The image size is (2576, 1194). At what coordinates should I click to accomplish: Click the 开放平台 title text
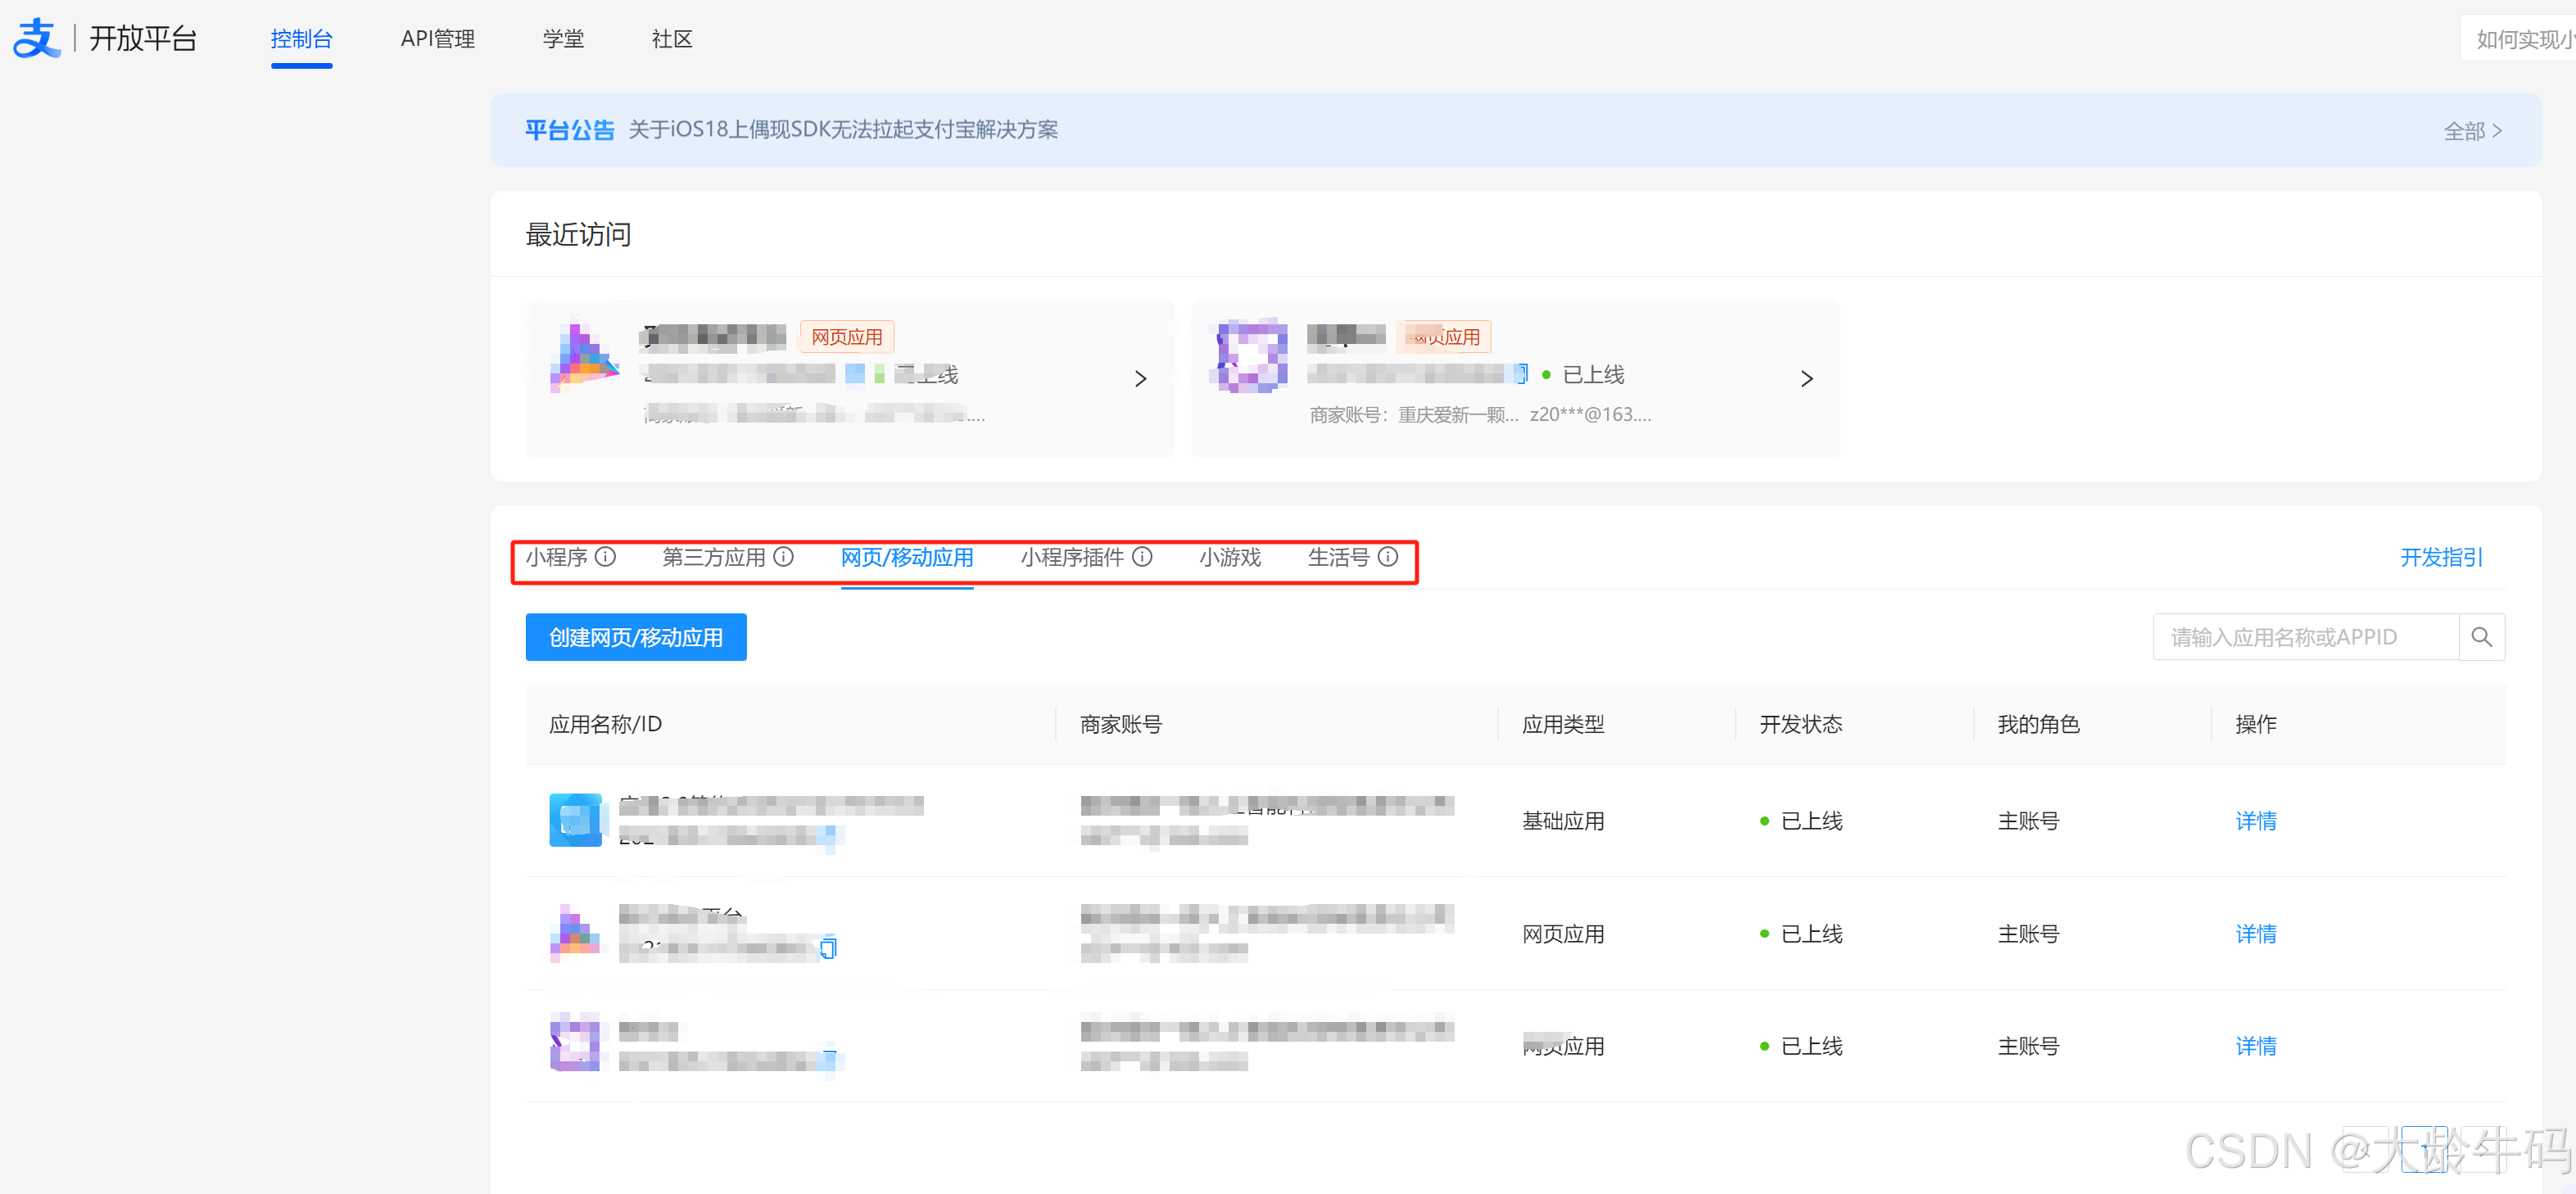(143, 38)
